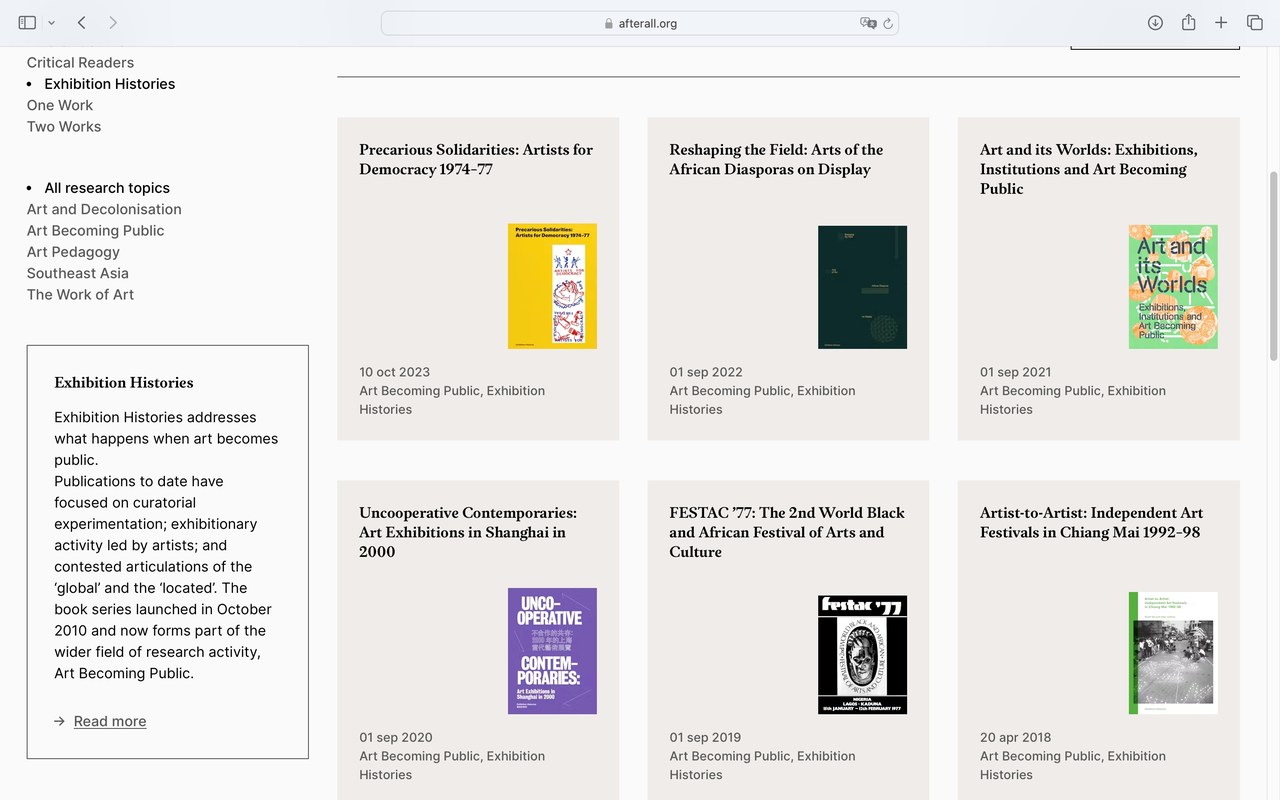Show the tab overview icon
The height and width of the screenshot is (800, 1280).
coord(1254,22)
